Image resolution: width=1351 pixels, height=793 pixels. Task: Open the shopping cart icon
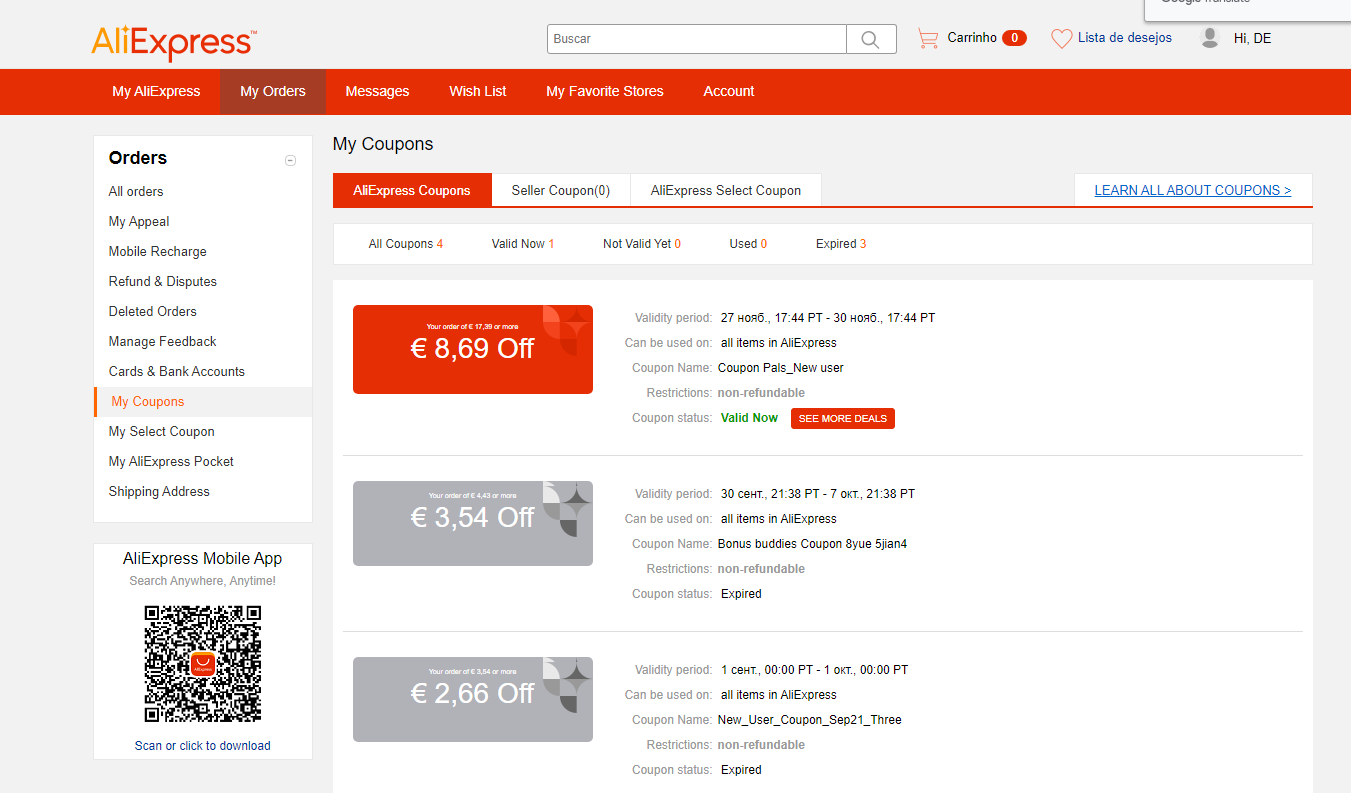tap(928, 39)
